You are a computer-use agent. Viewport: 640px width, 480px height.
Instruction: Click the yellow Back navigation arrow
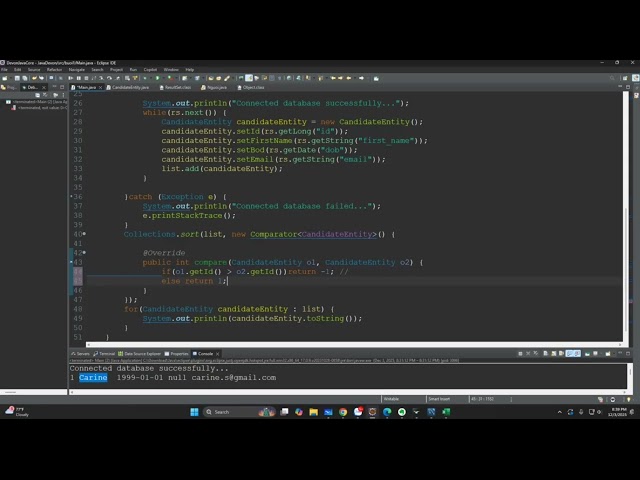tap(349, 78)
